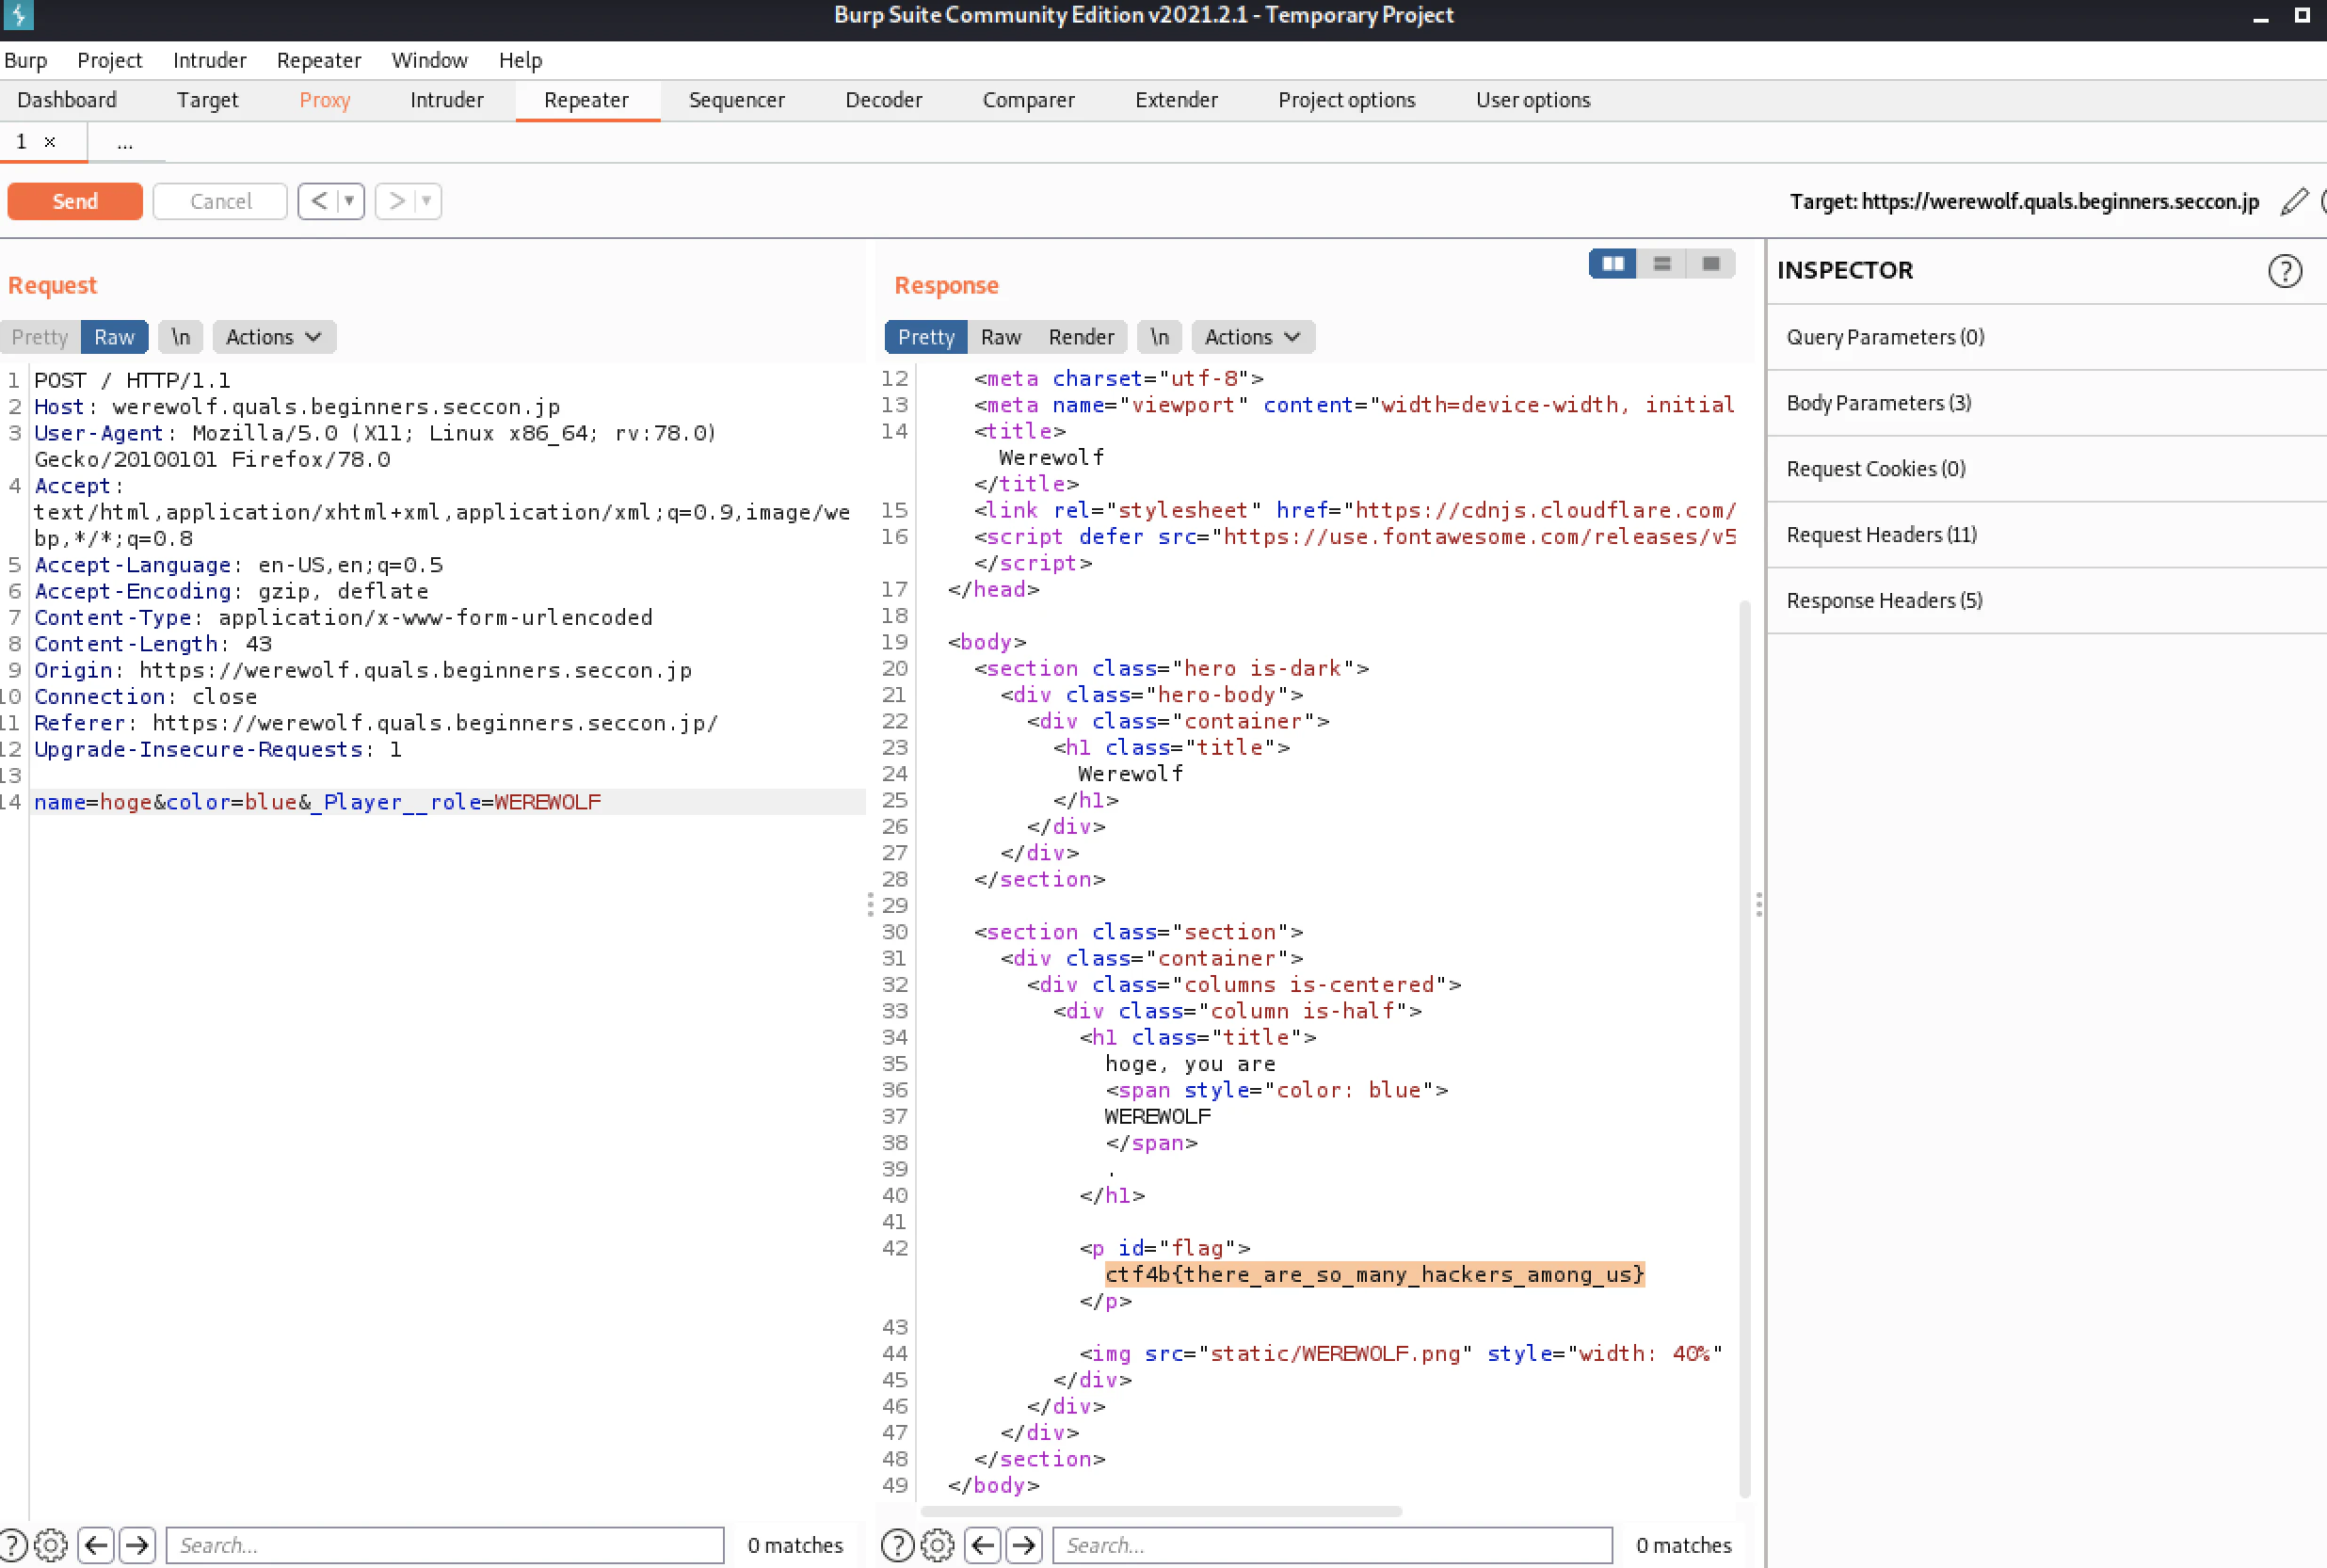Click the Cancel button

220,201
